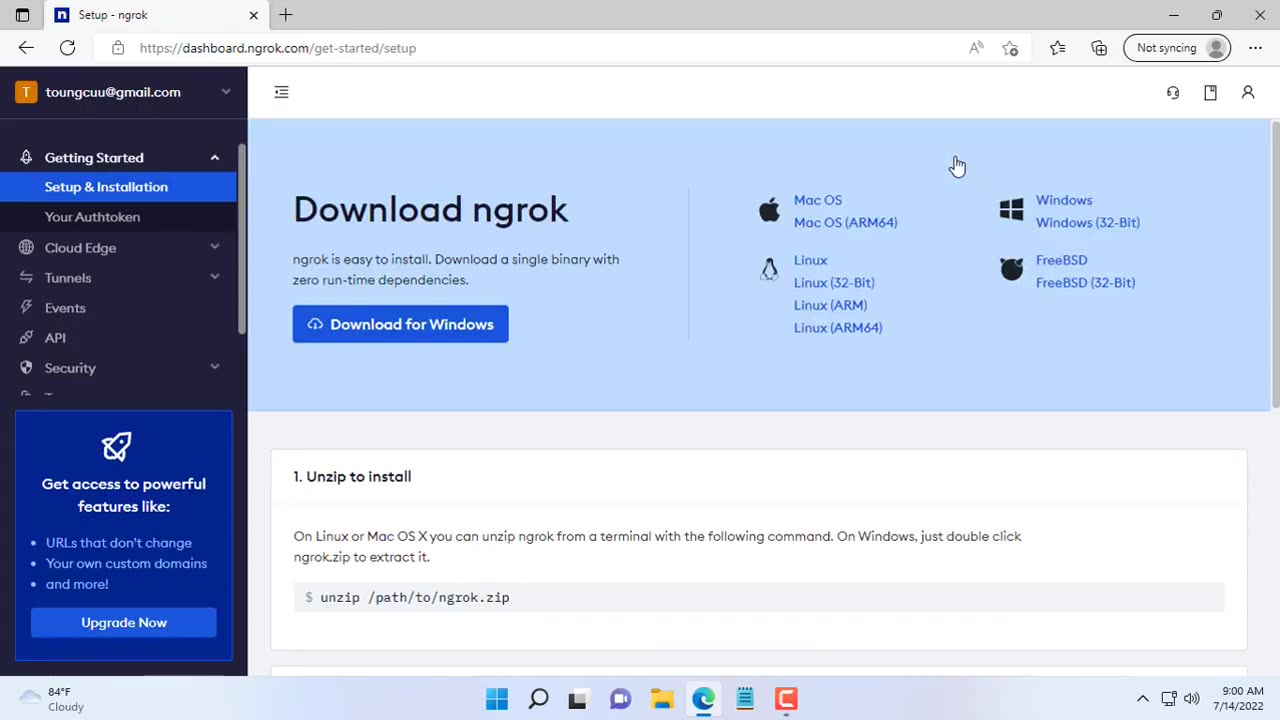
Task: Download Windows (32-Bit) version
Action: click(1087, 222)
